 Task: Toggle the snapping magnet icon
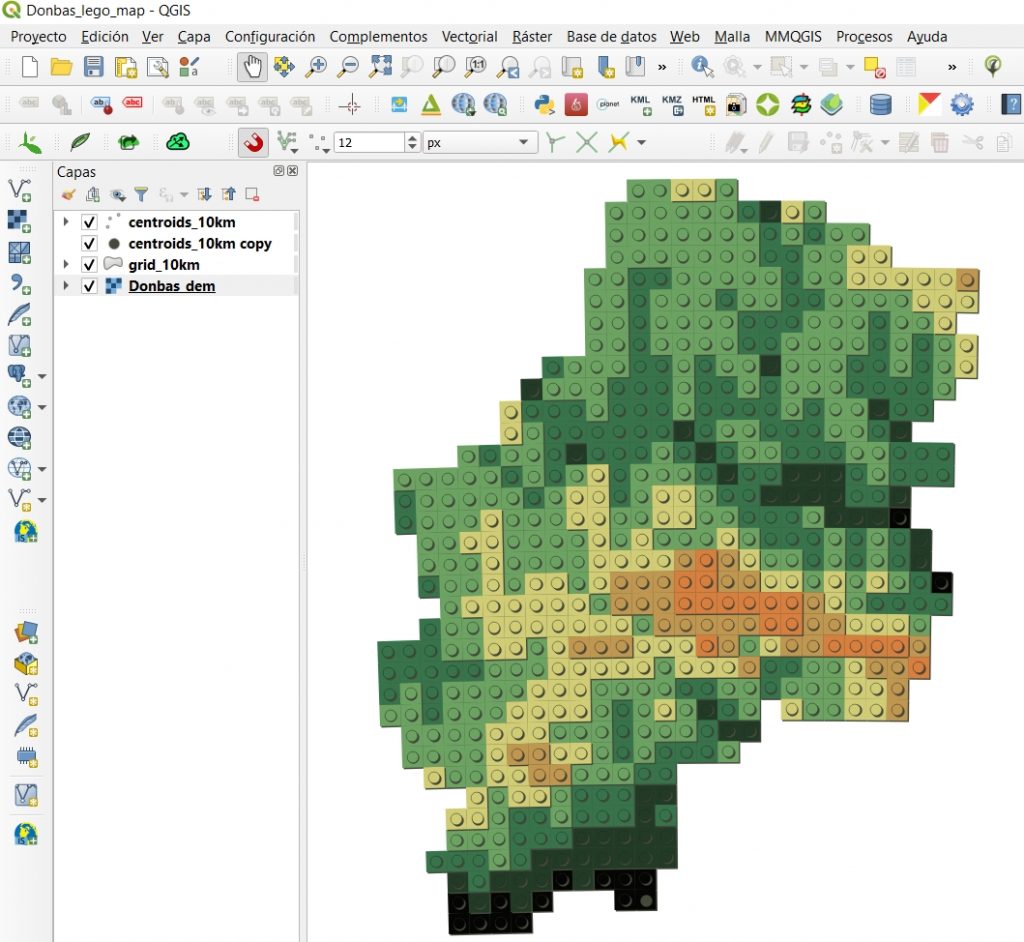click(254, 143)
